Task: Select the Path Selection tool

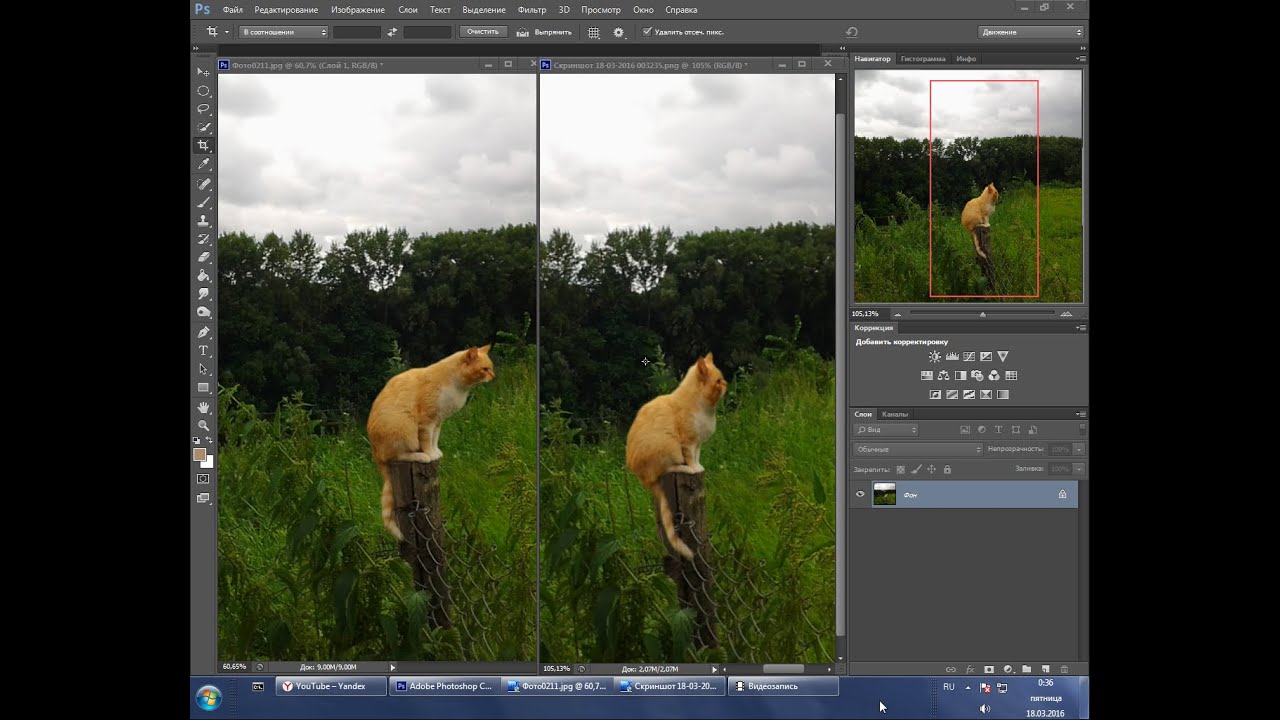Action: click(x=203, y=369)
